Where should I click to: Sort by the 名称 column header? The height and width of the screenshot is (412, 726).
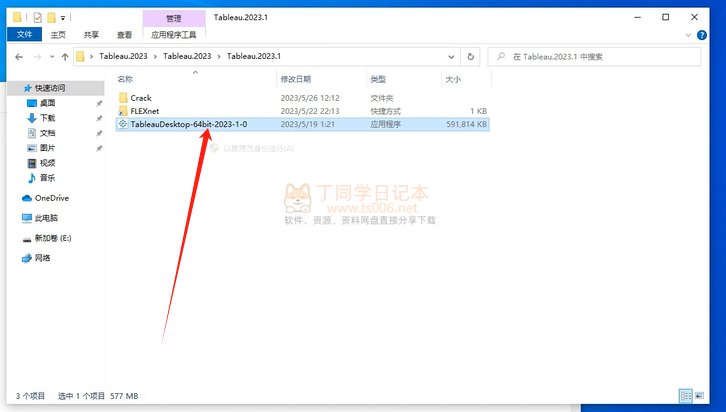click(125, 79)
